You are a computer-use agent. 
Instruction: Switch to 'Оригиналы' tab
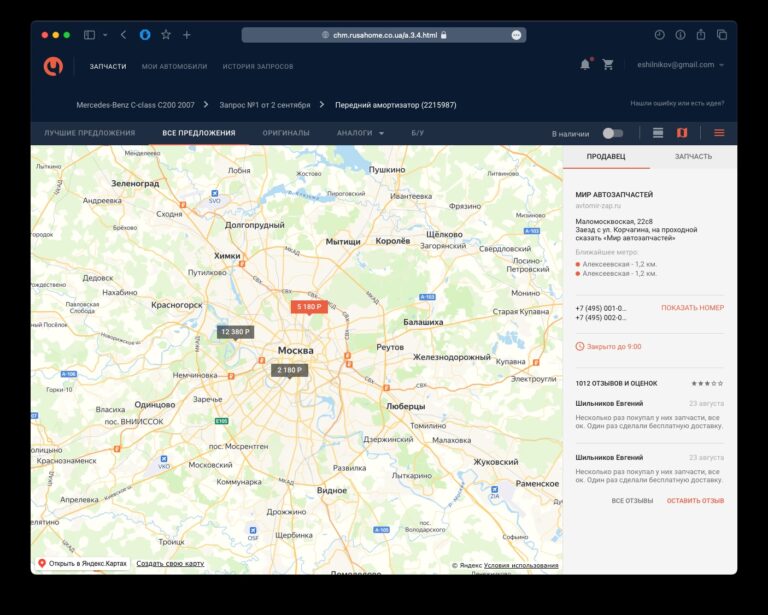(x=286, y=133)
